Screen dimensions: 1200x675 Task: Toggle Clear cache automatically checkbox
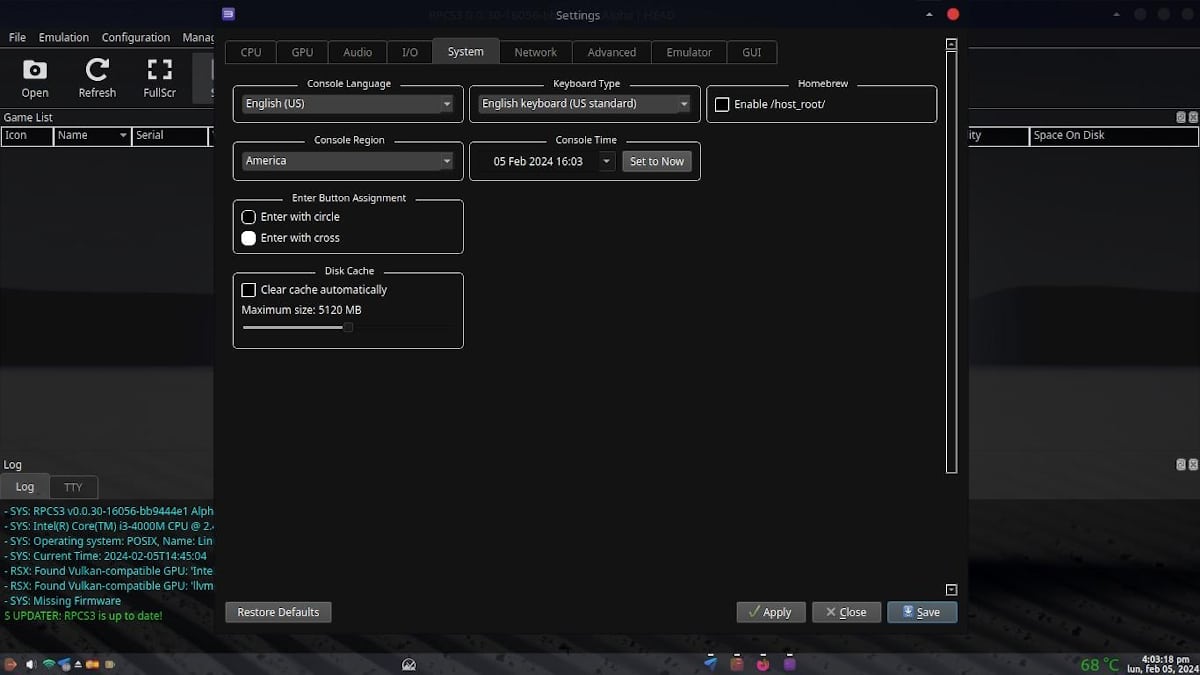tap(249, 290)
